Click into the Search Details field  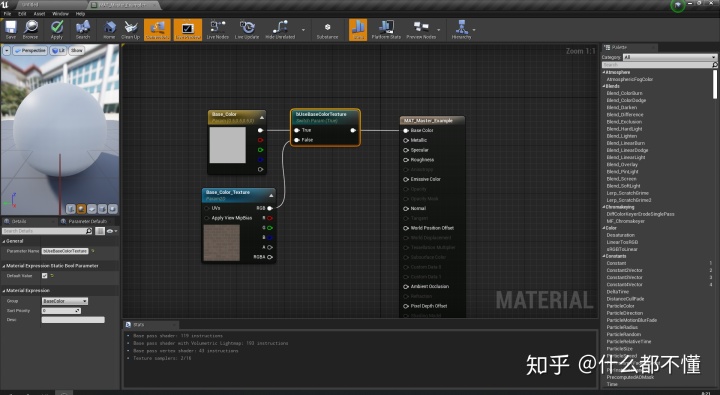point(44,231)
